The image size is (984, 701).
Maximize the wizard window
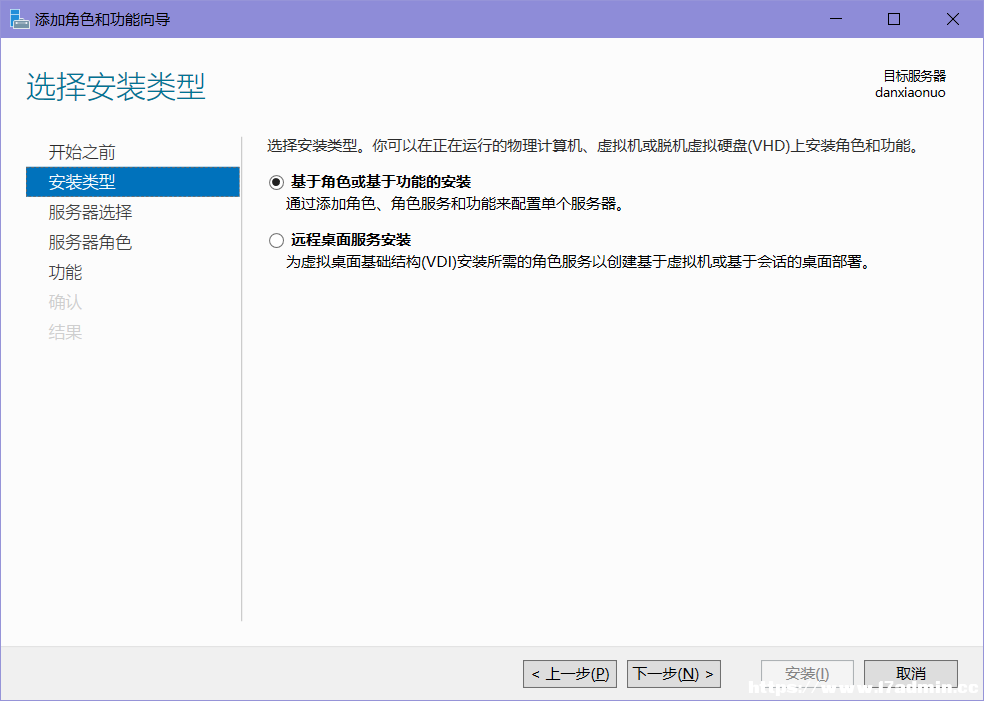894,19
